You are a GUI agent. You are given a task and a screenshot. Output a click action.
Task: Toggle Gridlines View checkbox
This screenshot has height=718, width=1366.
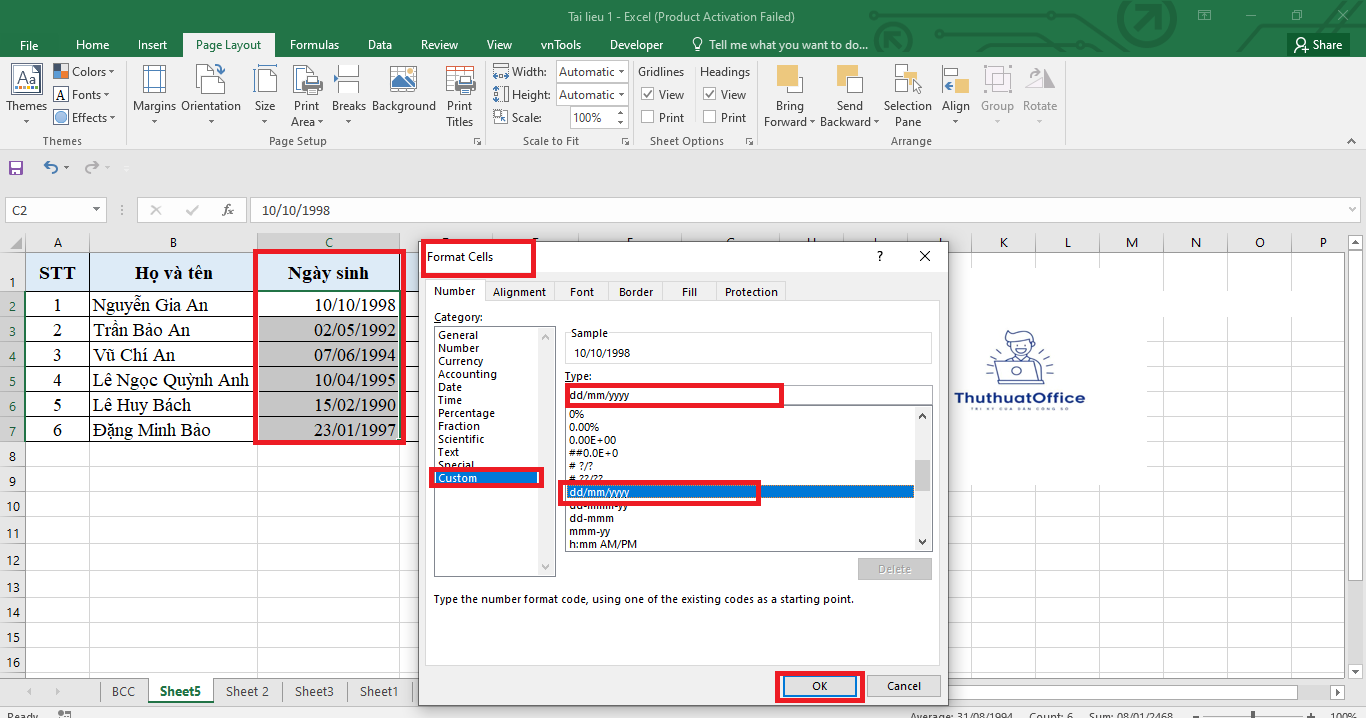648,95
